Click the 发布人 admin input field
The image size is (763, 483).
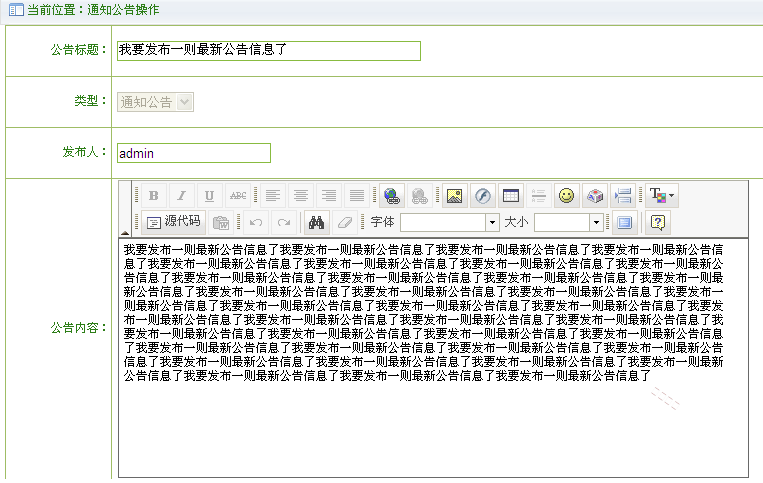194,153
